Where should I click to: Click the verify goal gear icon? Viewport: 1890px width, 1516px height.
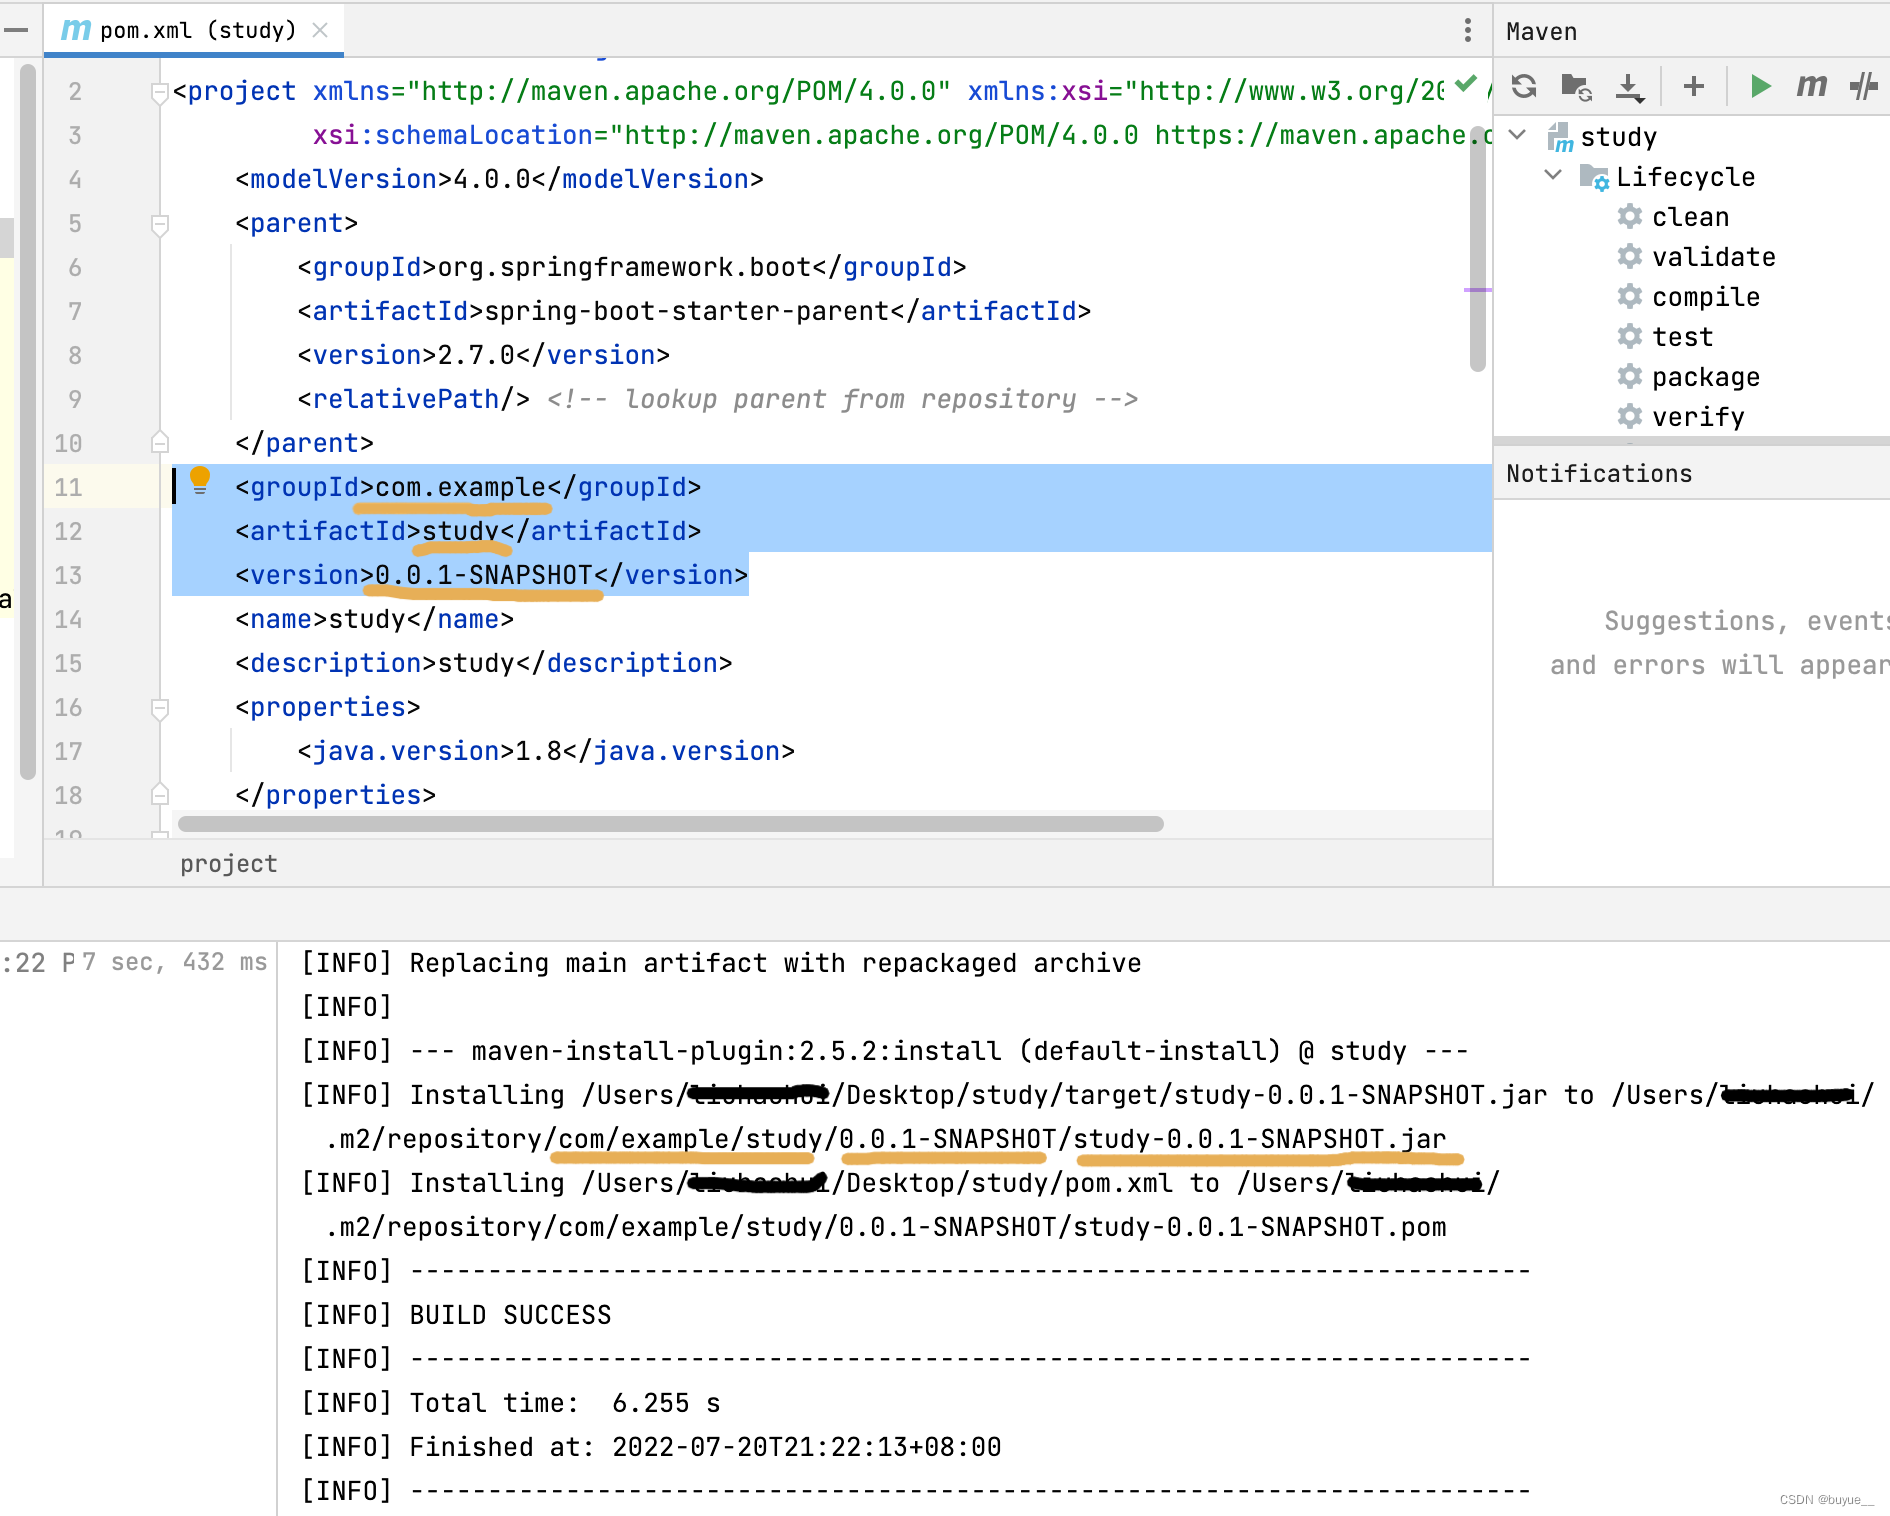[1630, 416]
